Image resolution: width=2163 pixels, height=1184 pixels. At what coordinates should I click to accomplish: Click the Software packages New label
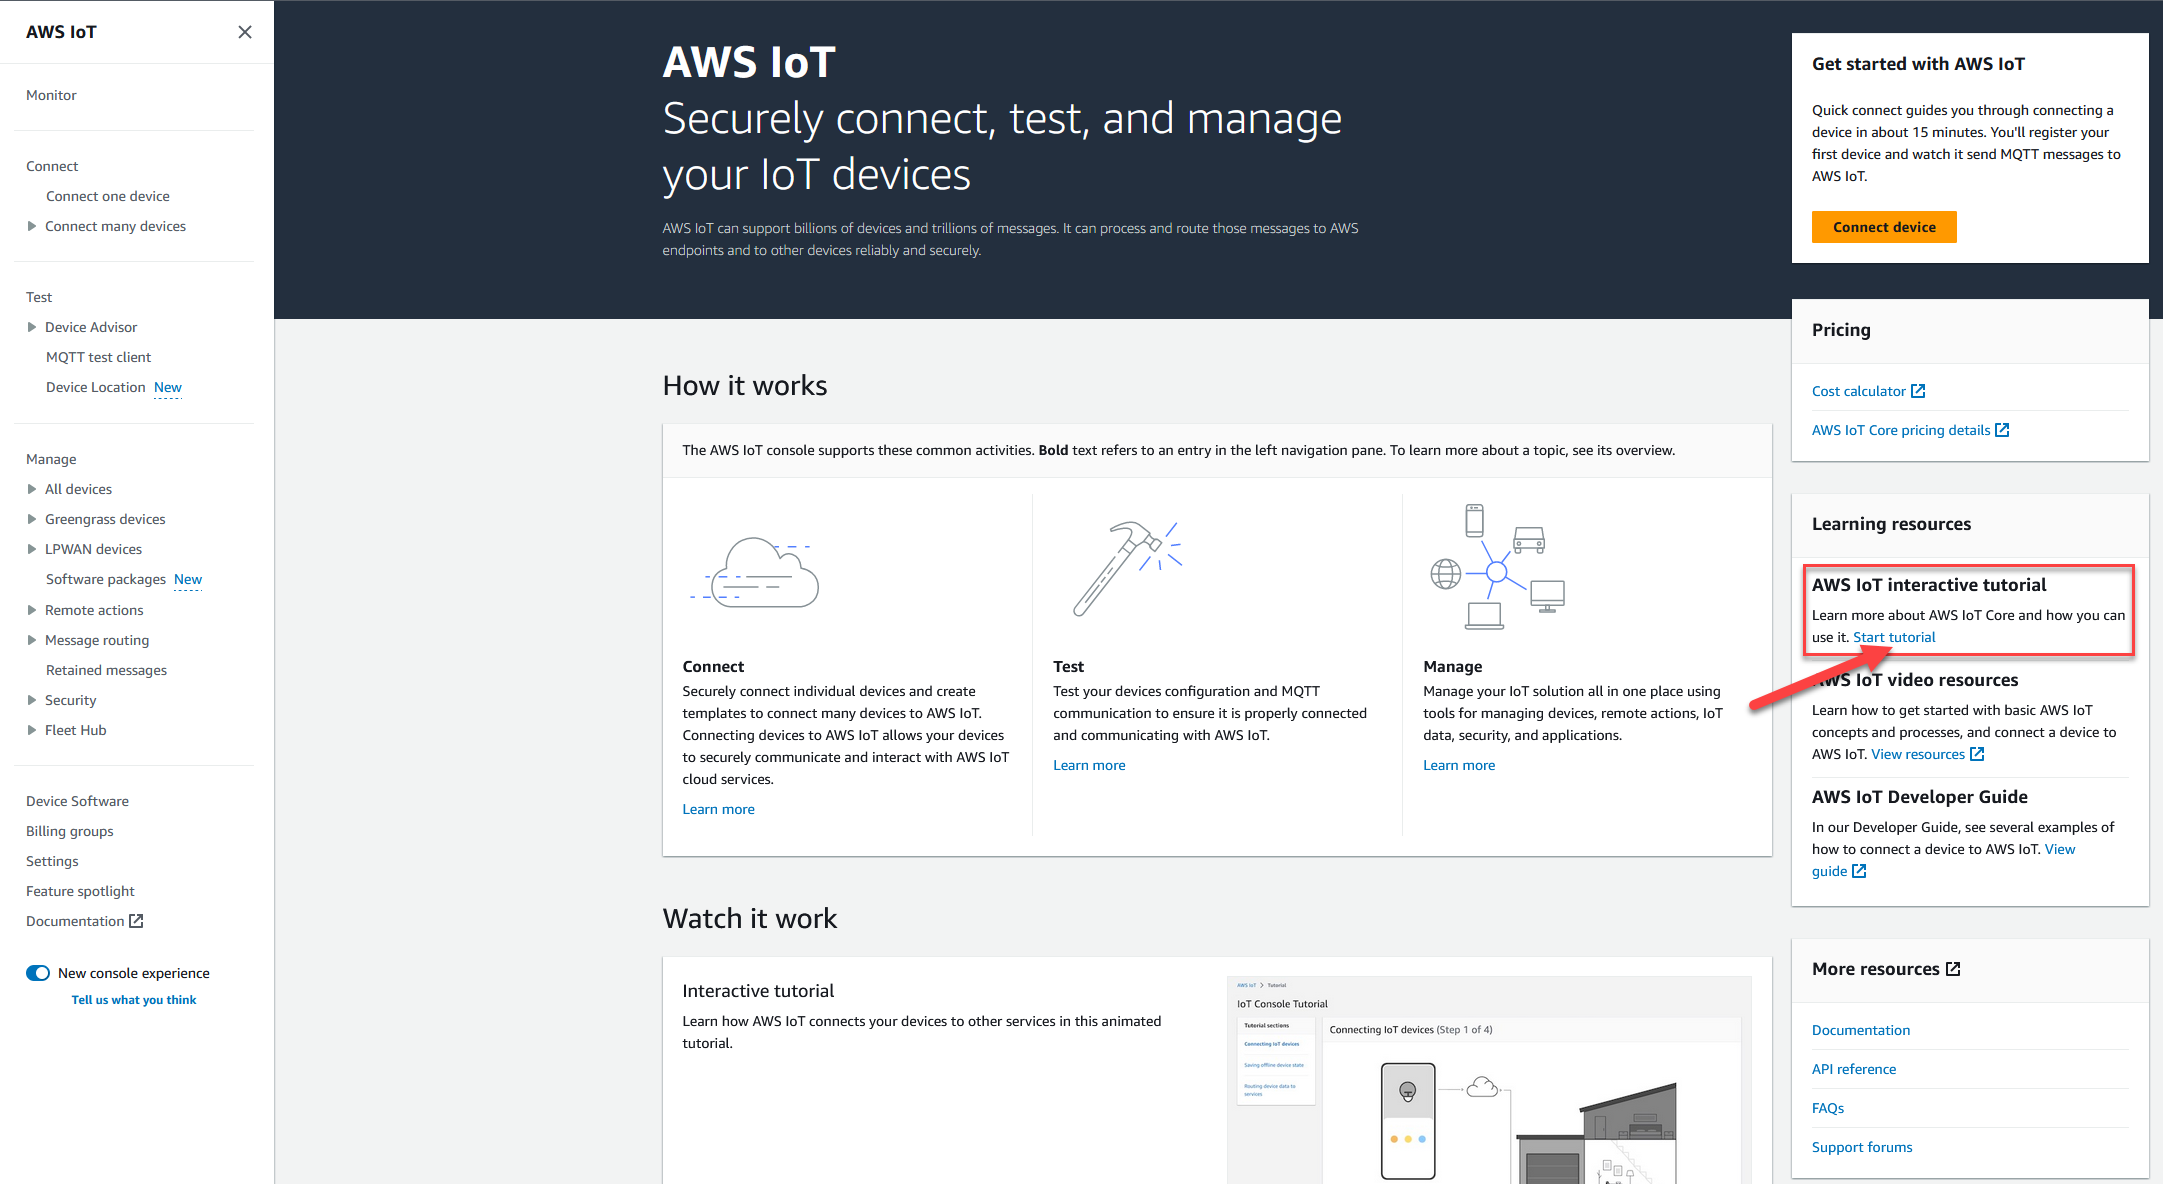click(122, 579)
